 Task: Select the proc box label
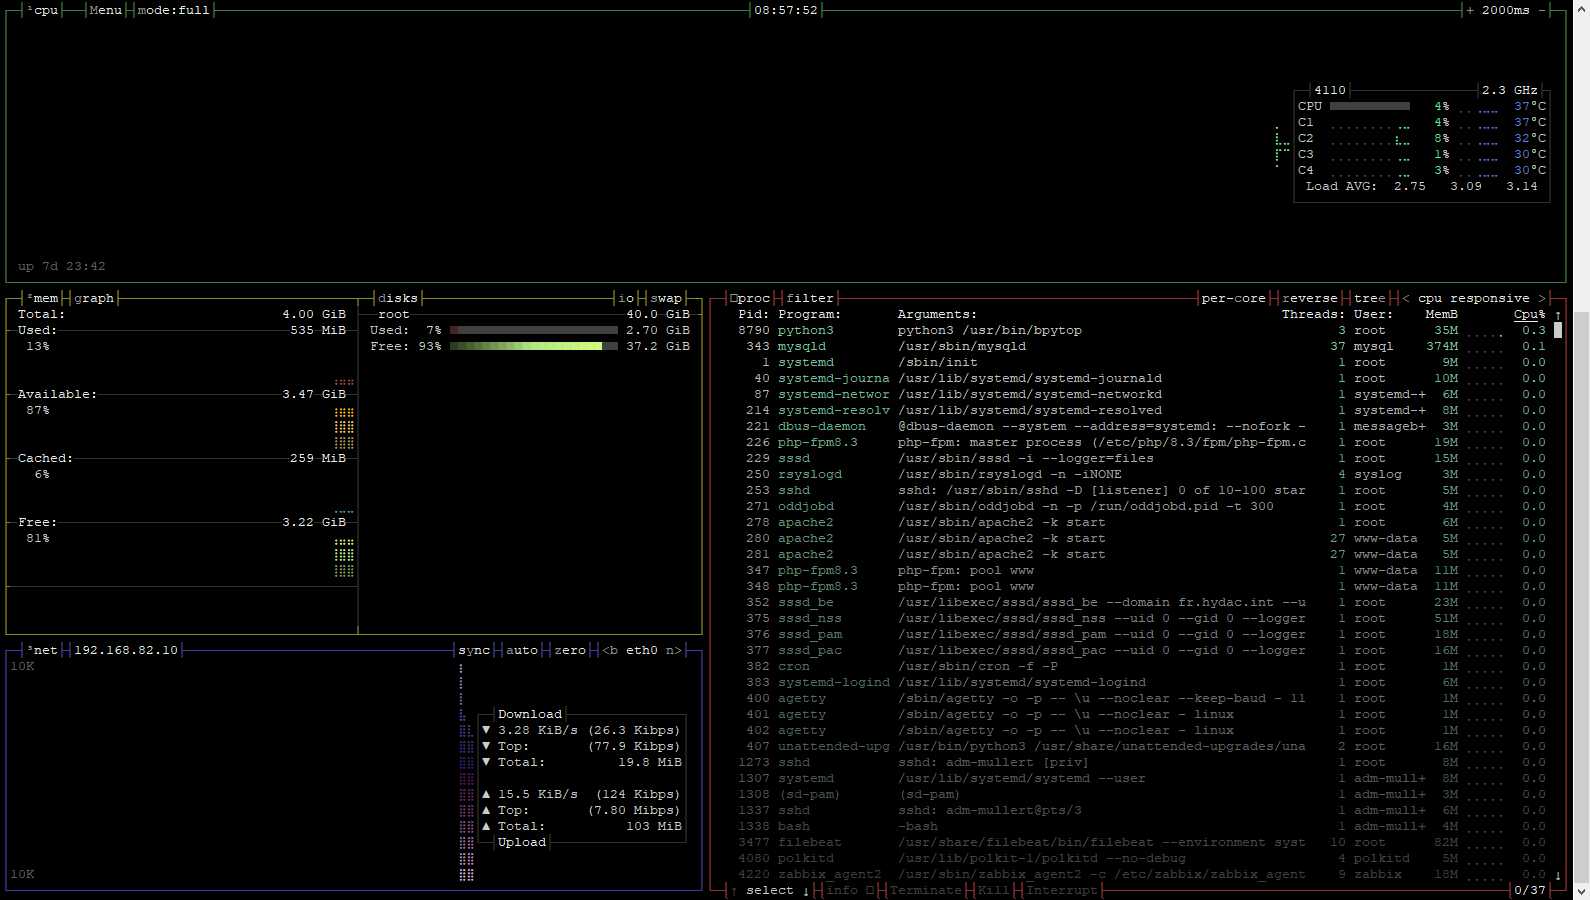[x=751, y=298]
